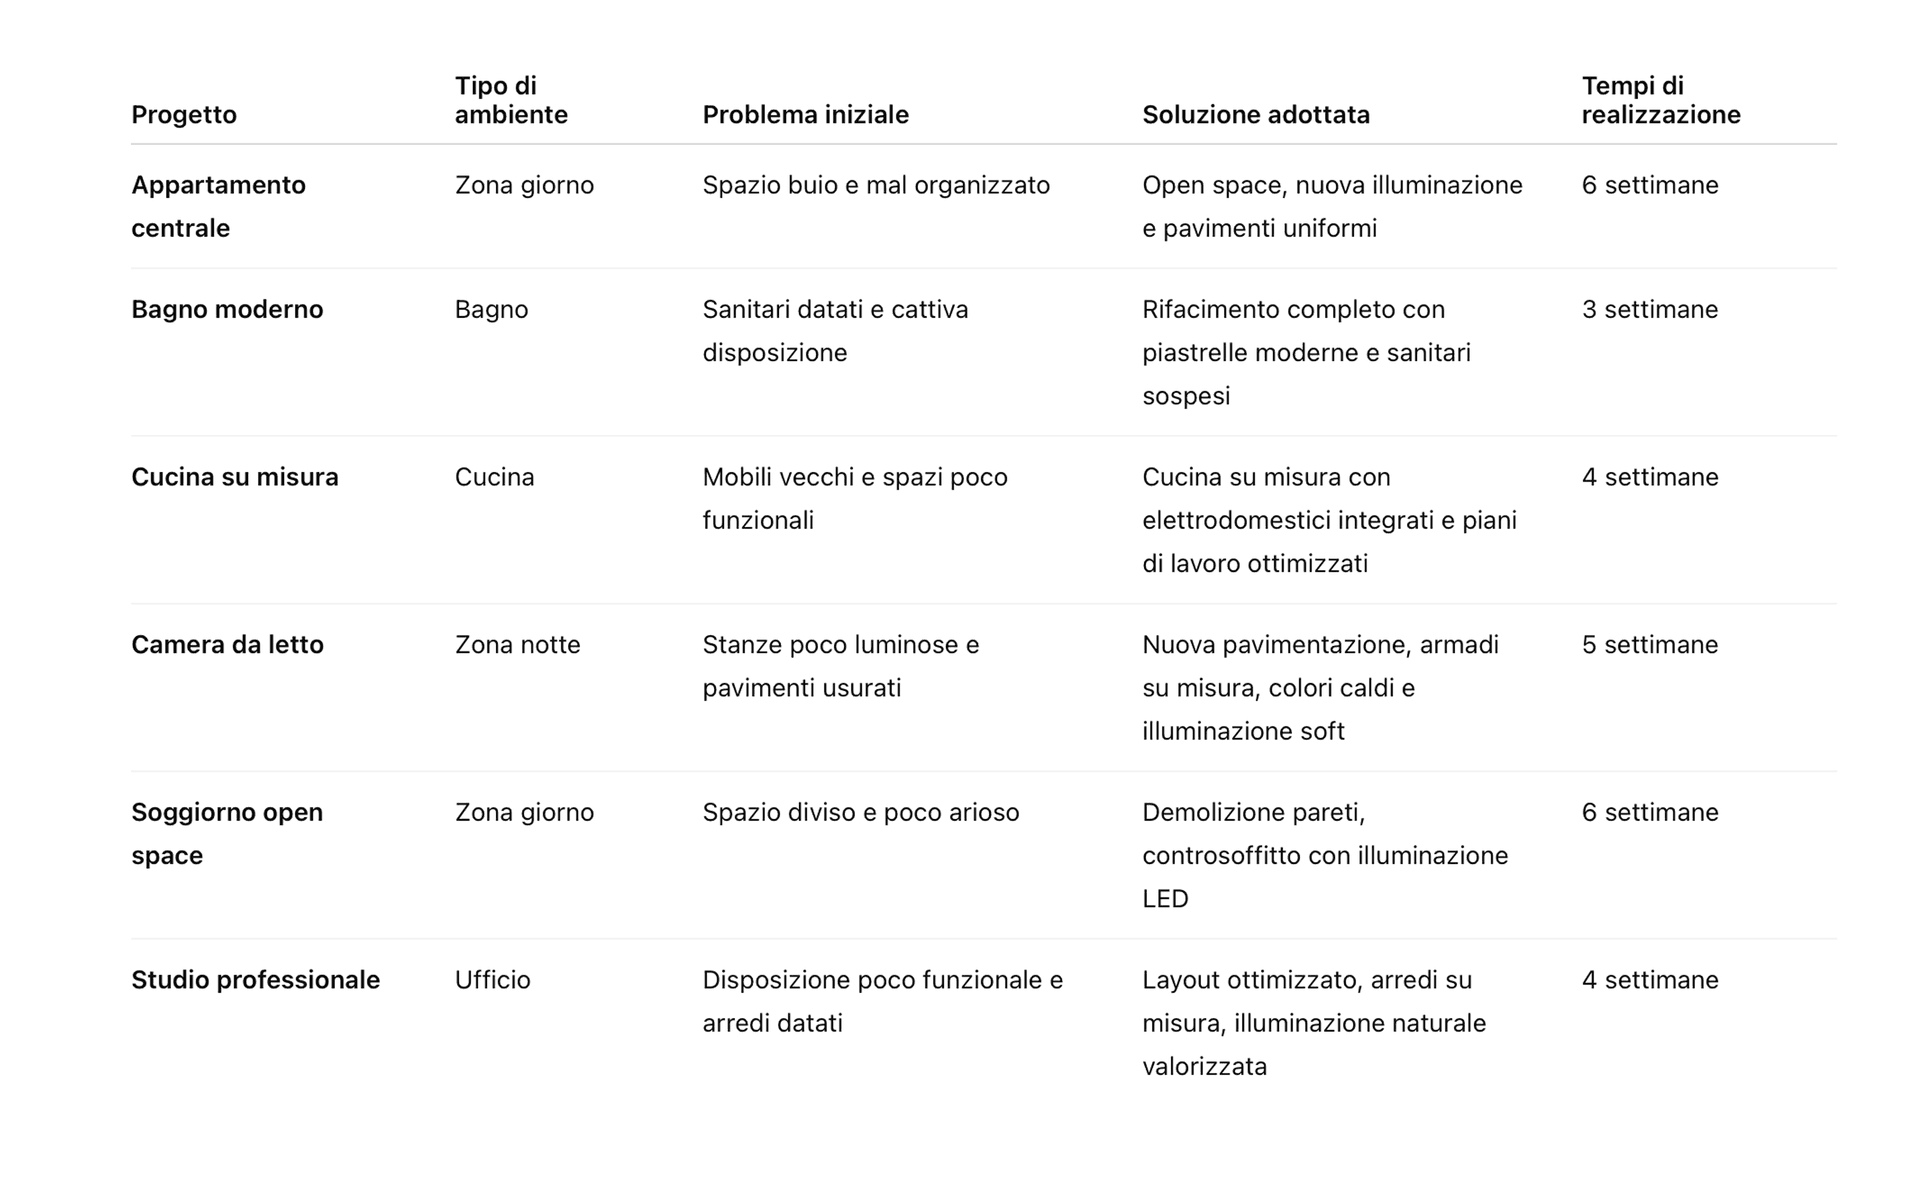The image size is (1920, 1200).
Task: Click the "Layout ottimizzato" solution text
Action: coord(1313,1023)
